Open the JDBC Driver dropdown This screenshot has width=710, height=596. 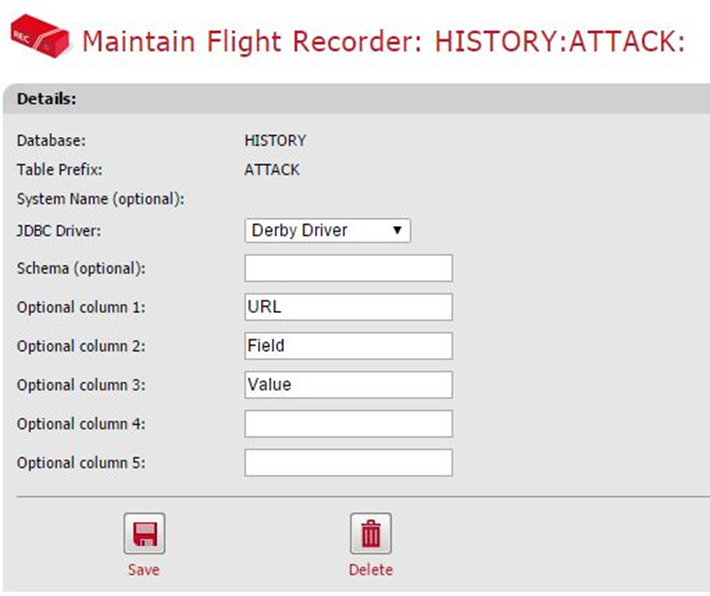[328, 231]
